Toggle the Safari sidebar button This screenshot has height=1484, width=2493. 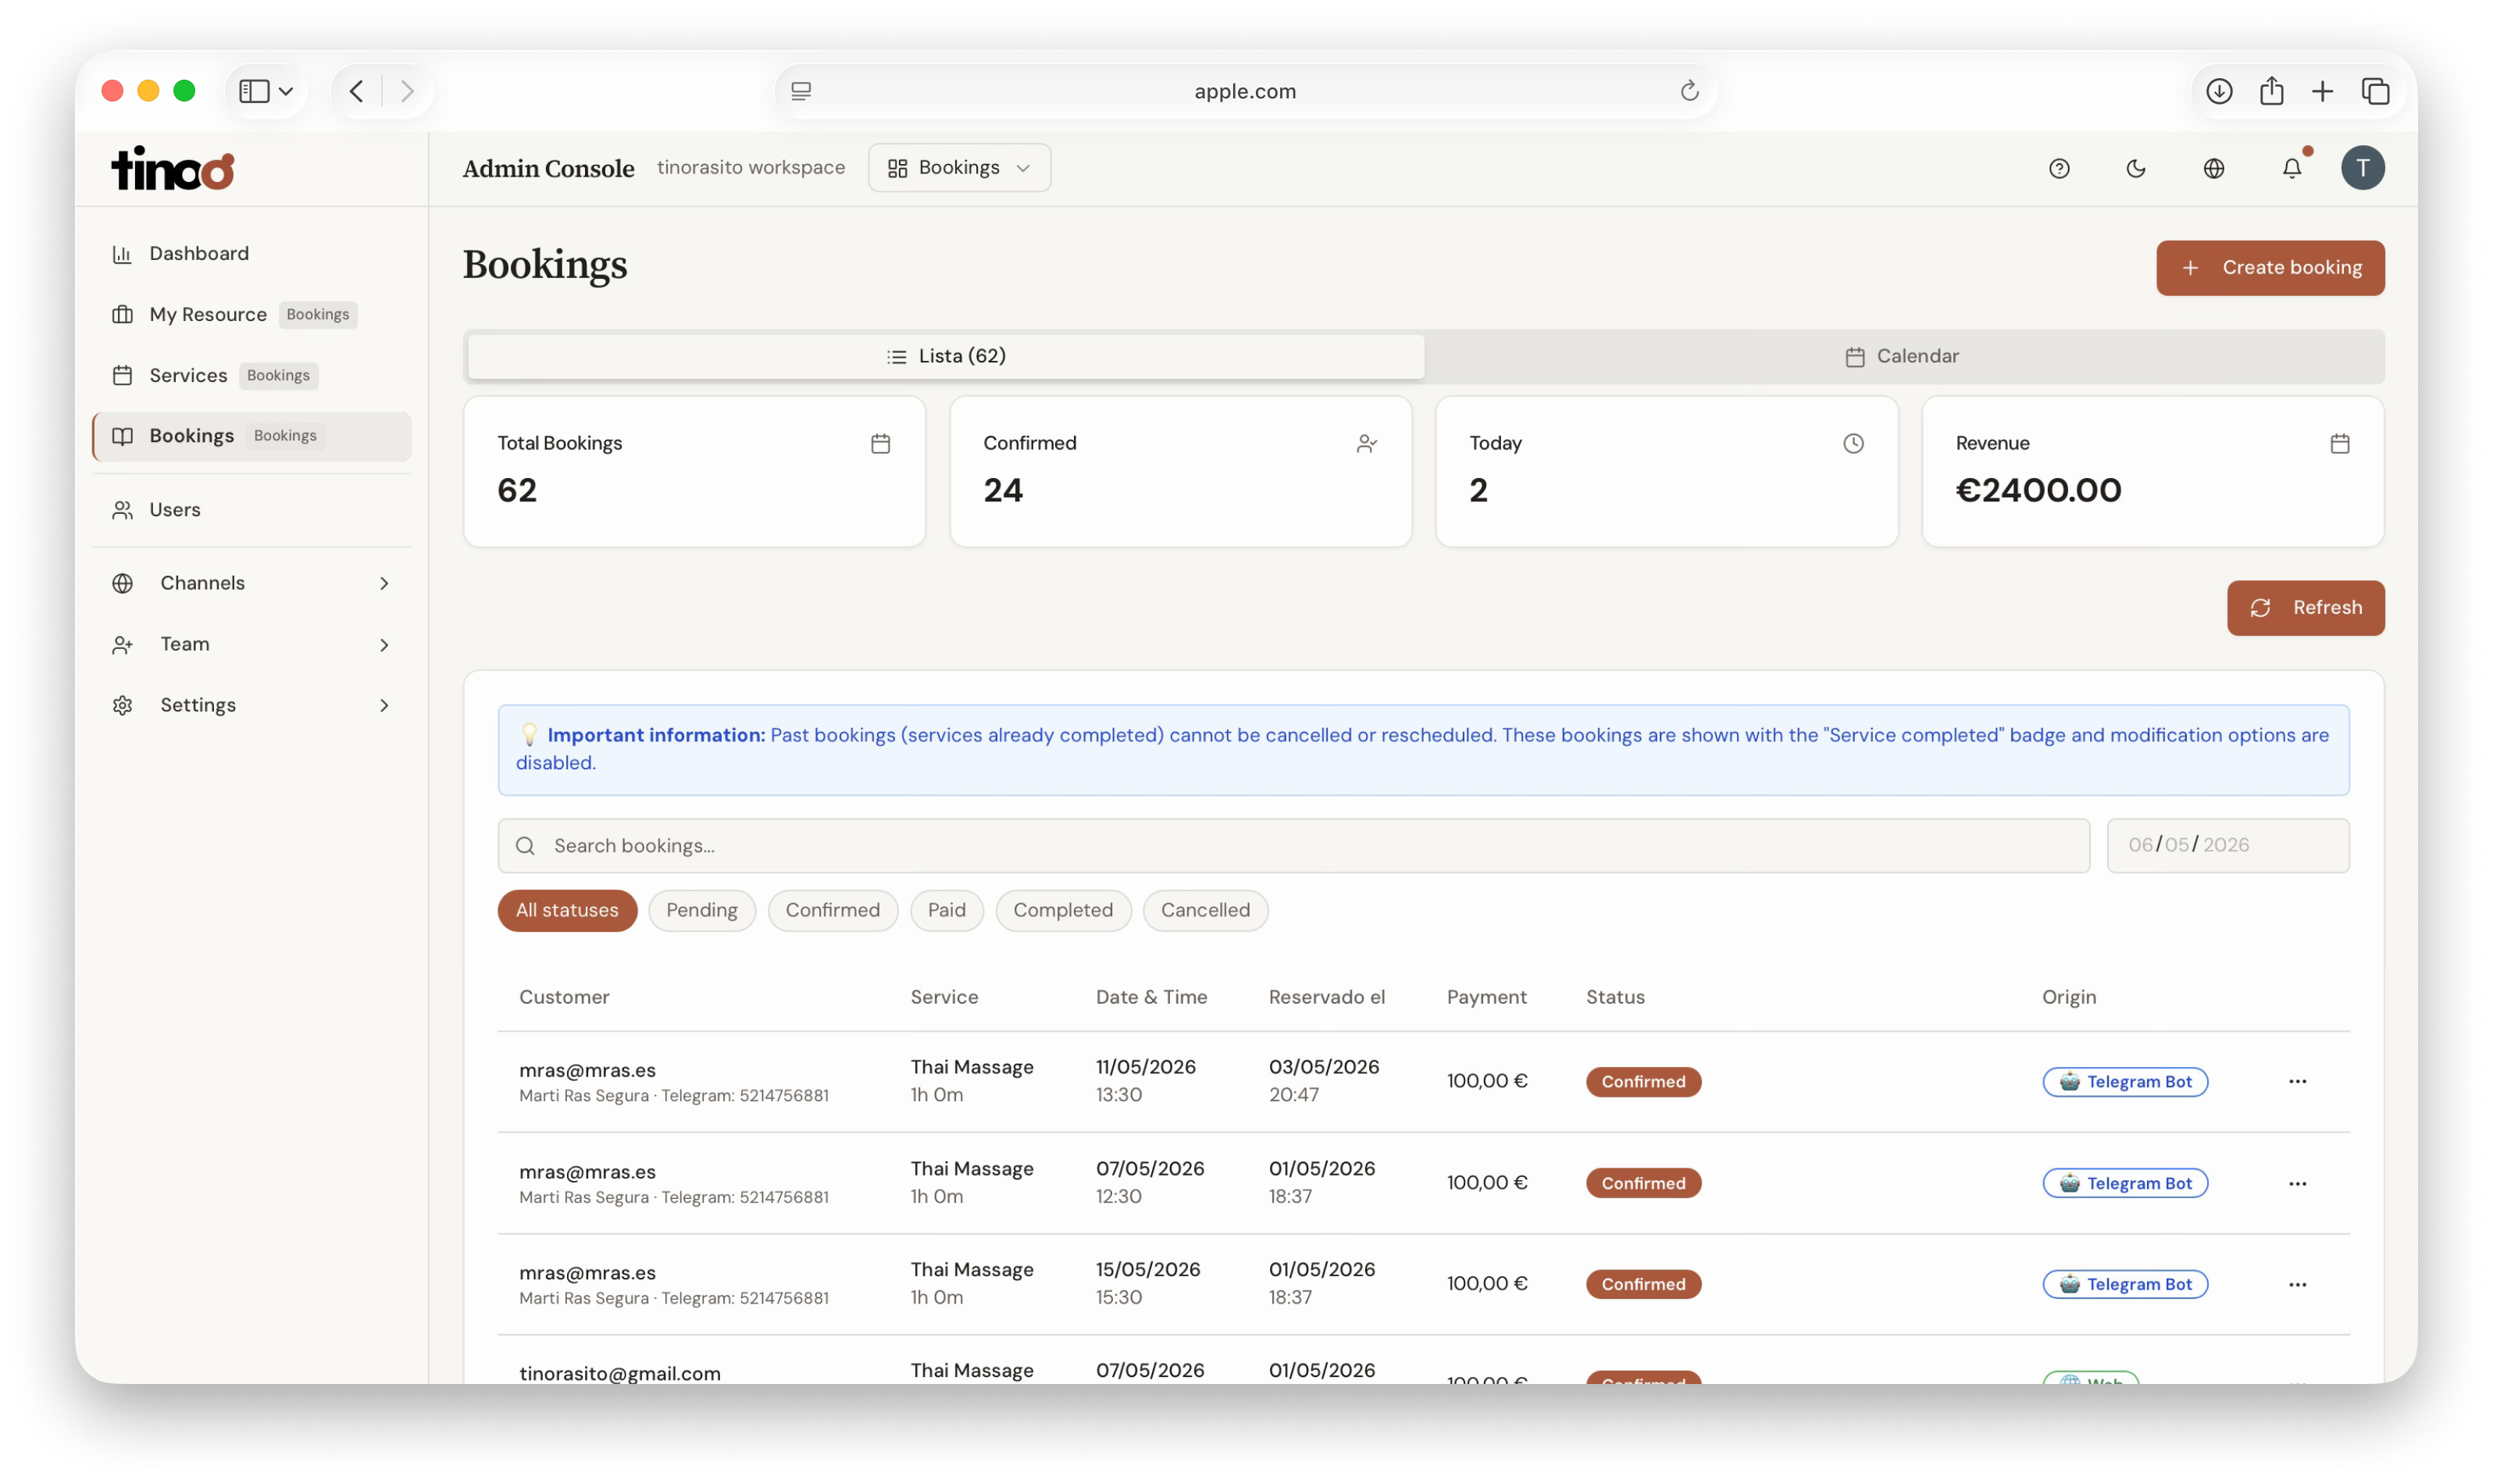pos(254,91)
